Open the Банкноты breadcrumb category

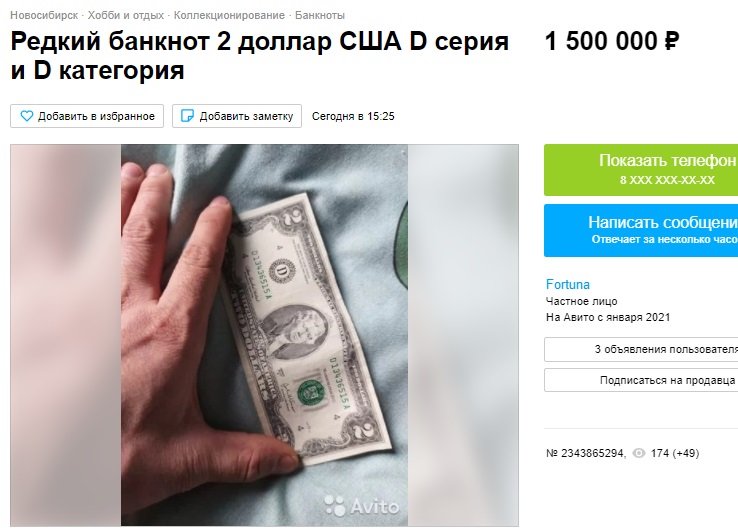[320, 15]
